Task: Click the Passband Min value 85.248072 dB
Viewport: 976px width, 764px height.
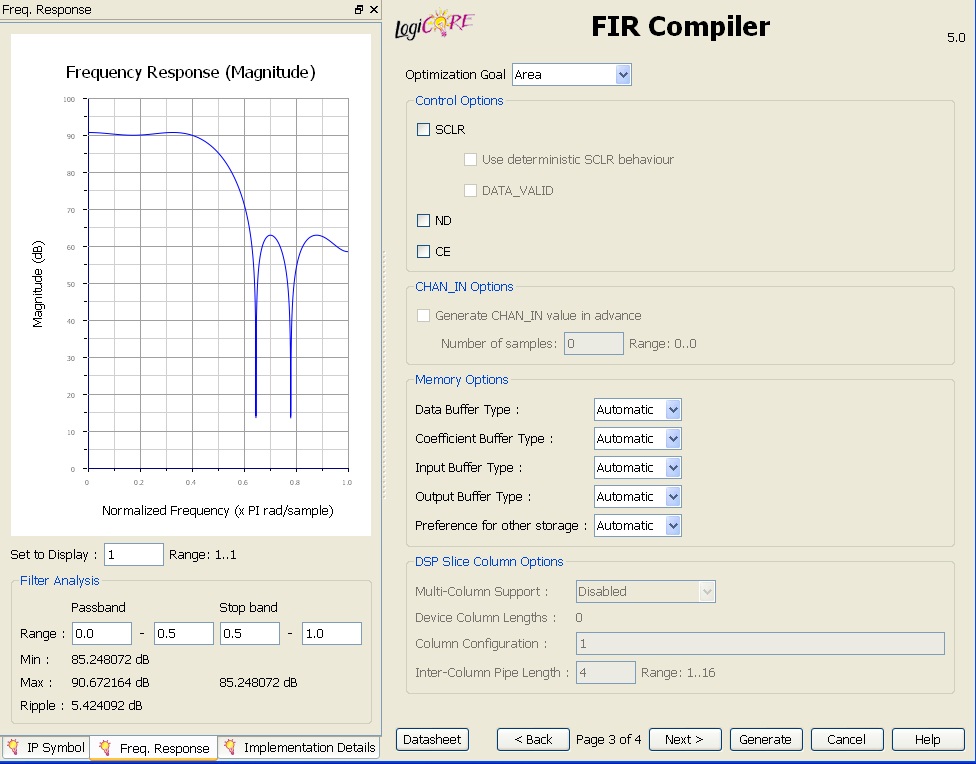Action: click(x=110, y=659)
